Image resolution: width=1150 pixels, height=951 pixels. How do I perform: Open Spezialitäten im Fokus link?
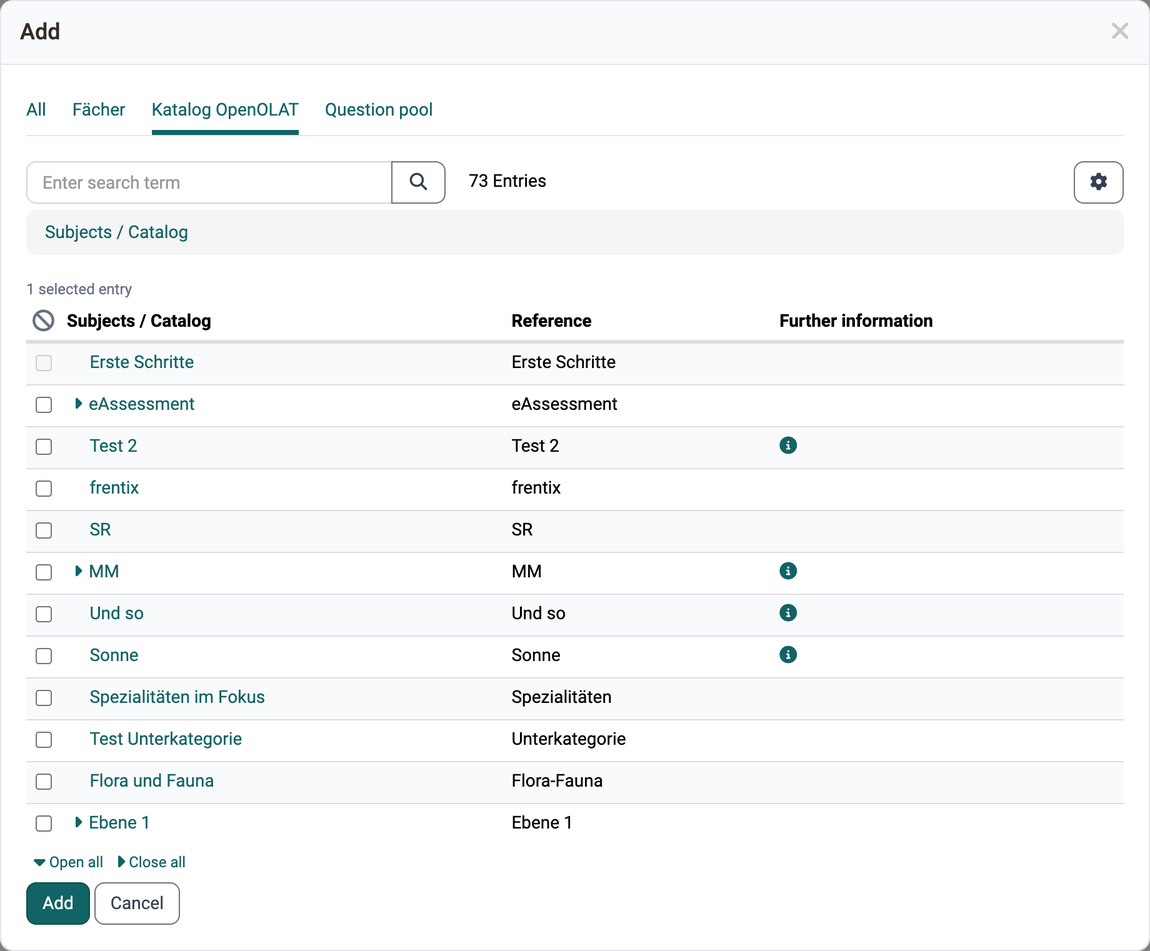tap(177, 697)
